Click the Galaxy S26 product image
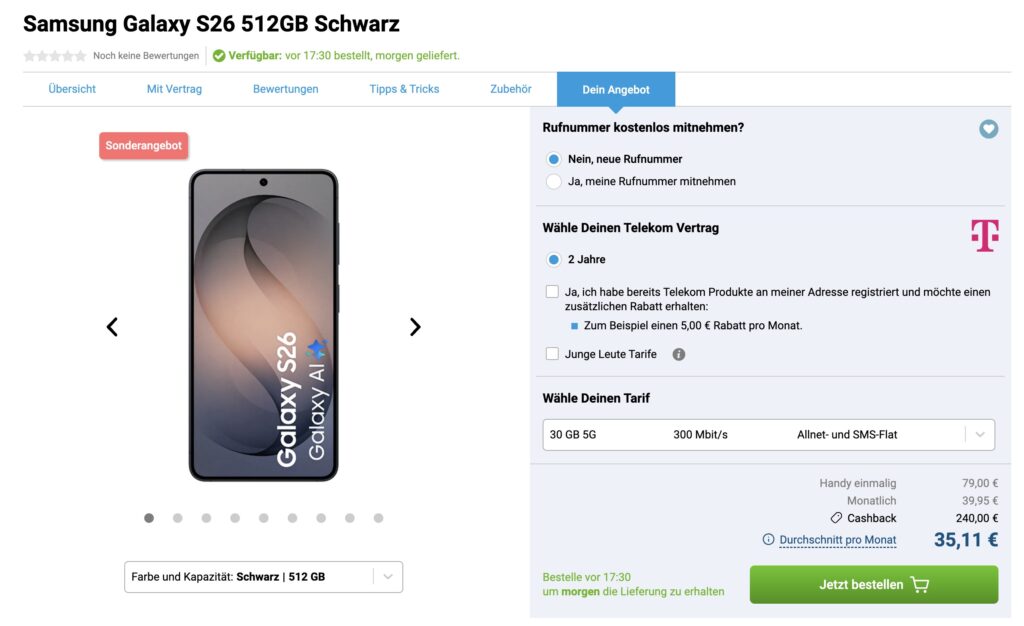The image size is (1024, 626). point(264,325)
